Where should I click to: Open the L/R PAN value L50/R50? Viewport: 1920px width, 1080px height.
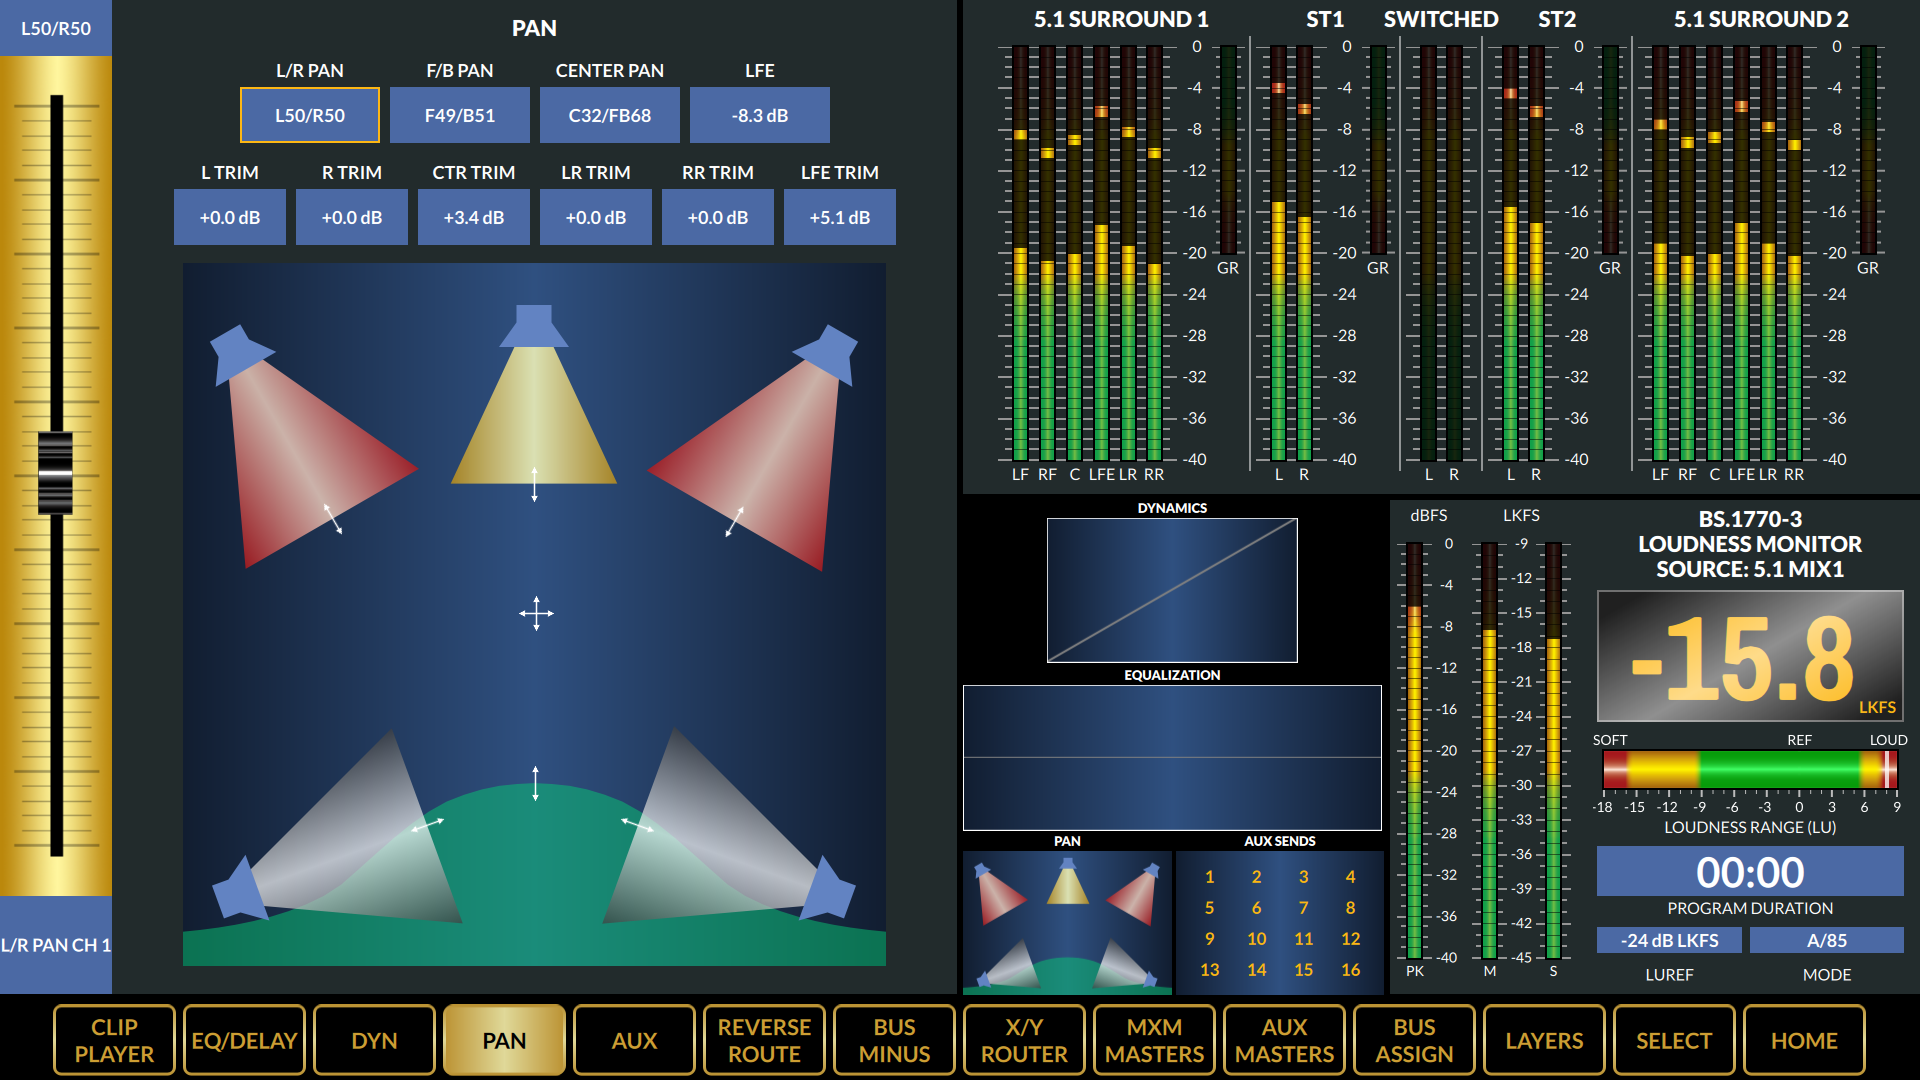pyautogui.click(x=310, y=115)
